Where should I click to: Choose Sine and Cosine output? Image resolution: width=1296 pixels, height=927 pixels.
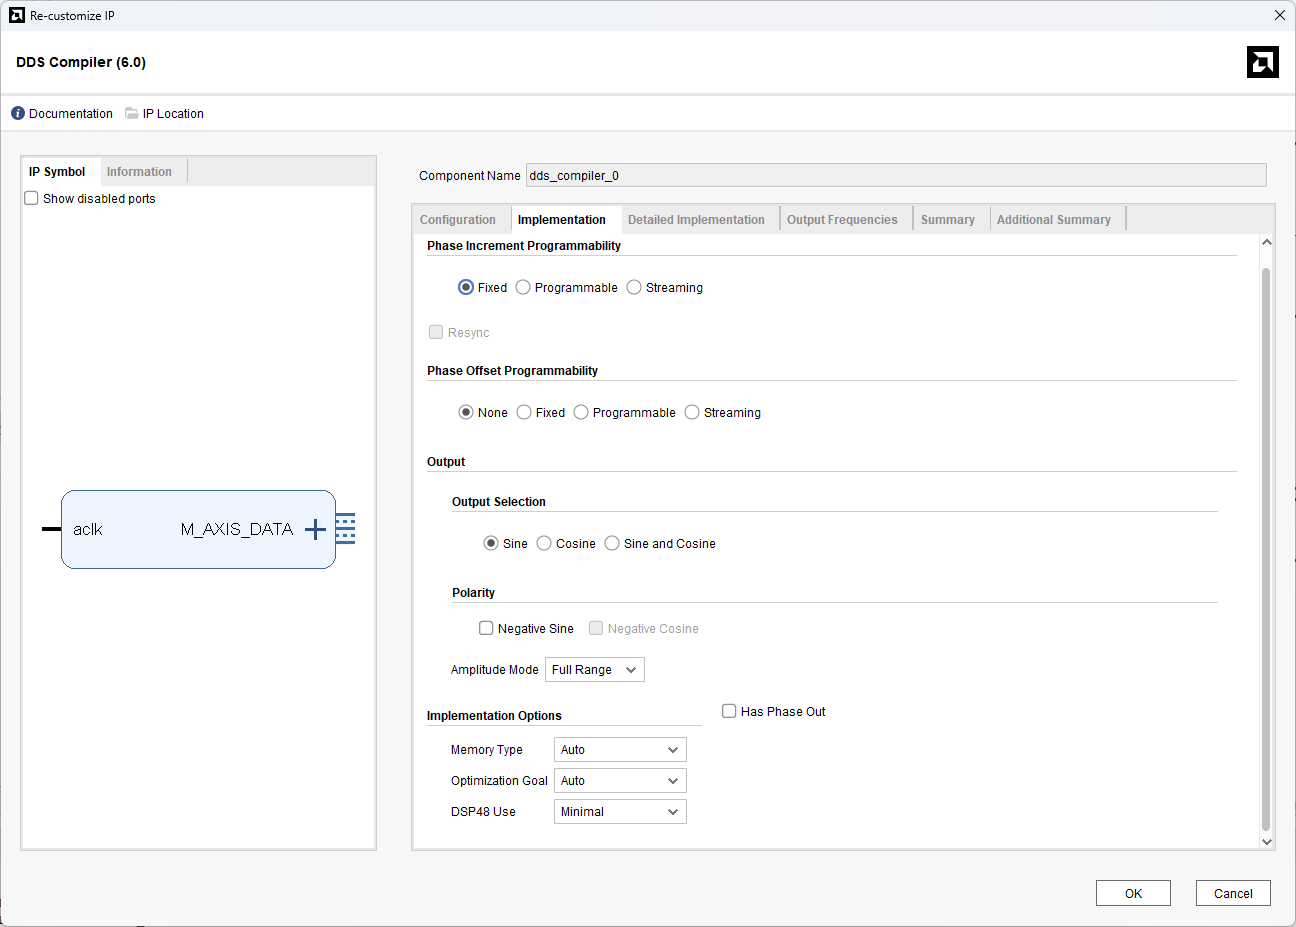[x=612, y=543]
